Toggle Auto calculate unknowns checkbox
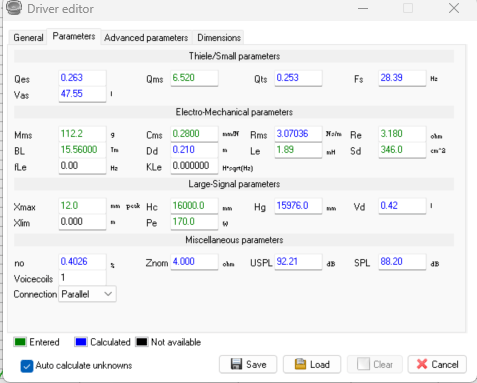This screenshot has width=477, height=383. [27, 366]
